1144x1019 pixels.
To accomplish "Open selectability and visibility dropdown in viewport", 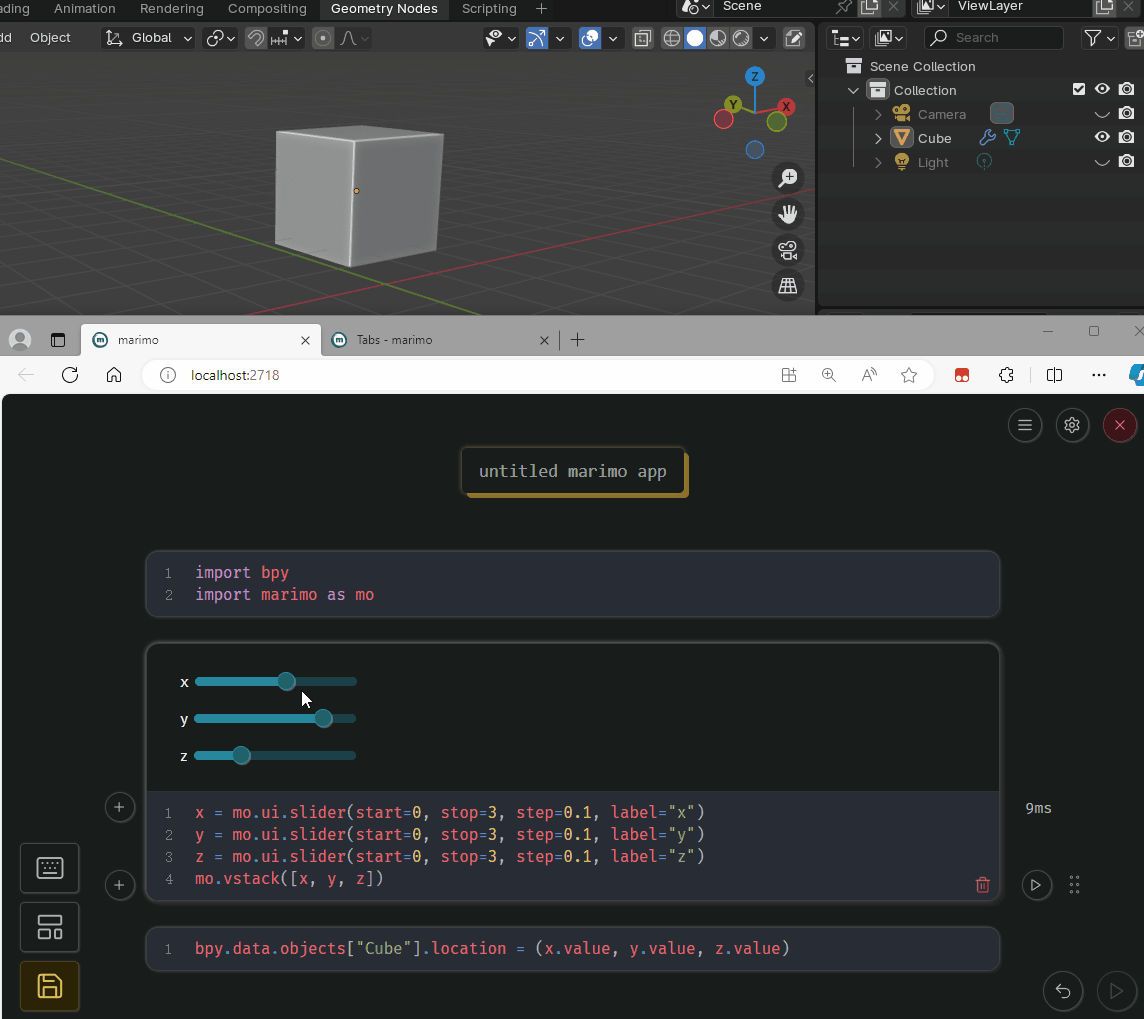I will (500, 38).
